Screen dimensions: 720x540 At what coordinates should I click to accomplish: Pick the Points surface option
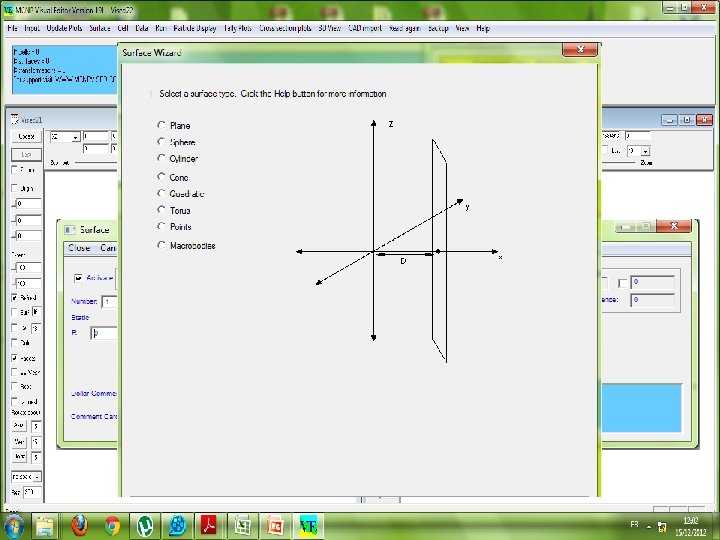[161, 226]
